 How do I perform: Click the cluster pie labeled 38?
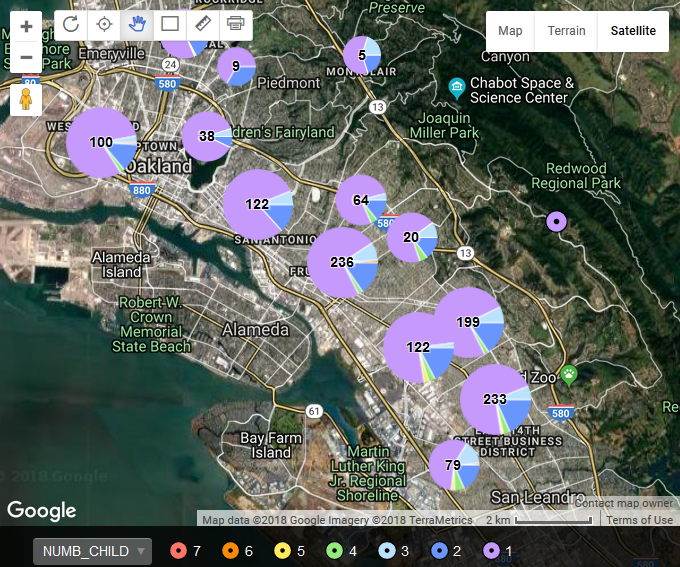207,136
